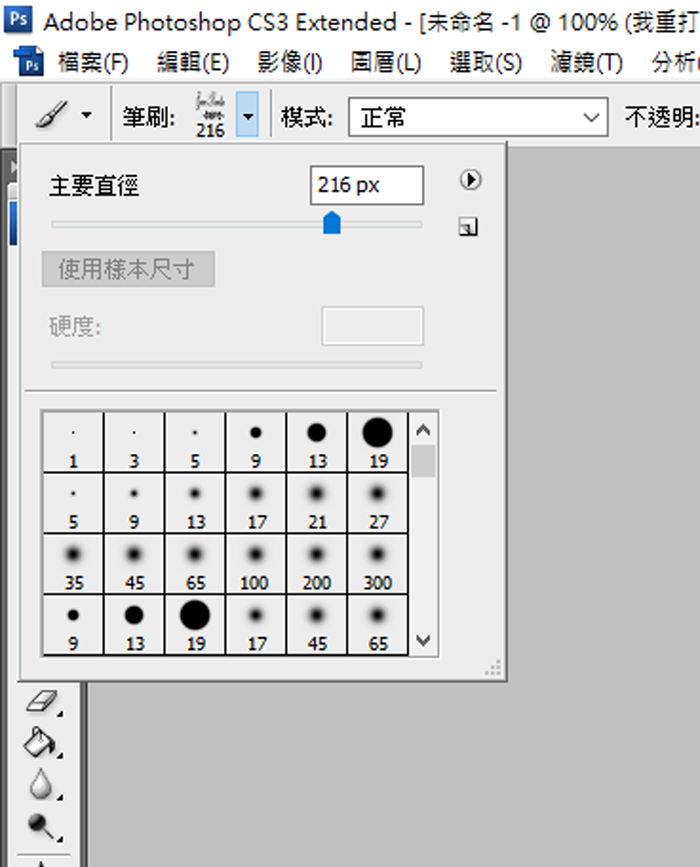The image size is (700, 867).
Task: Open the 濾鏡(T) menu
Action: point(586,62)
